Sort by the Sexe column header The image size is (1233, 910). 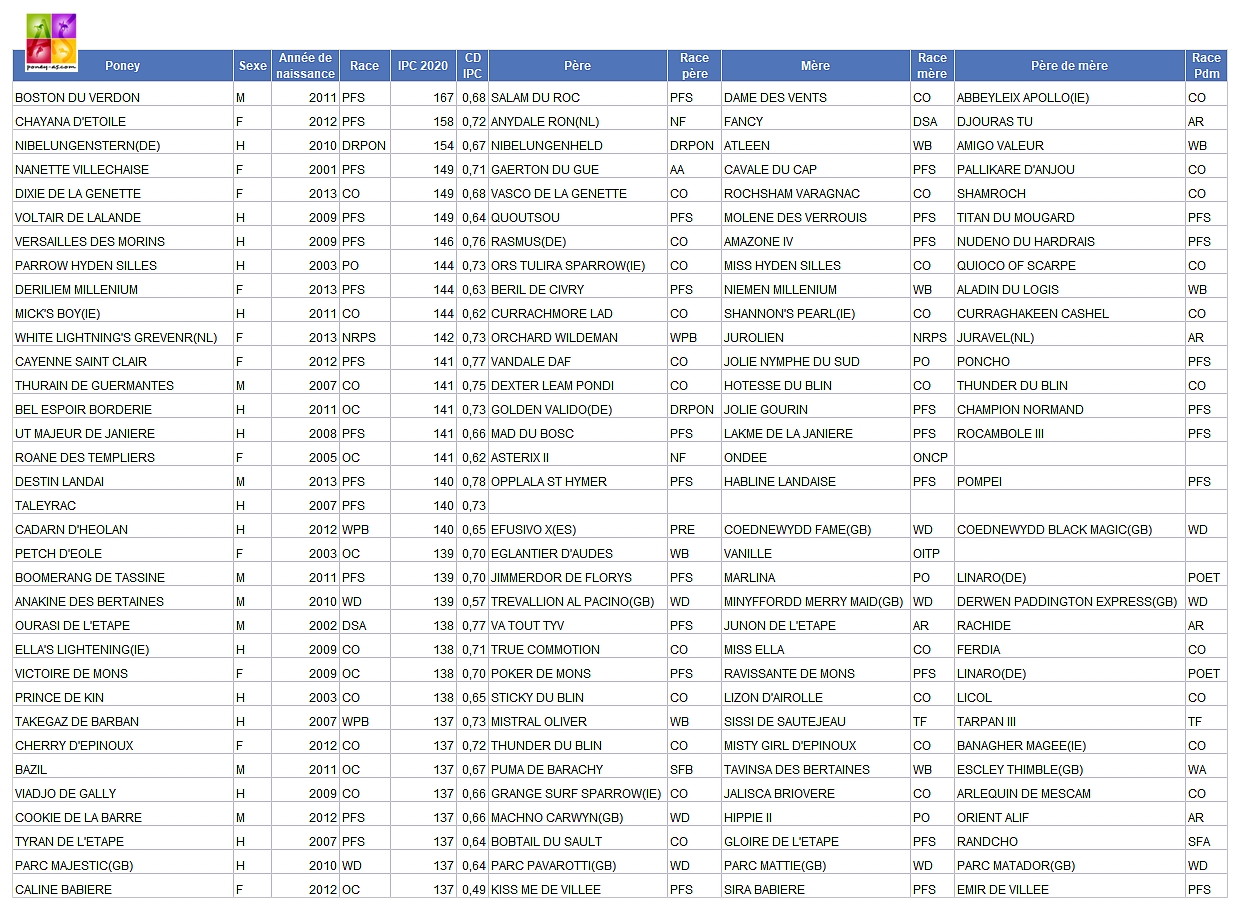tap(252, 66)
